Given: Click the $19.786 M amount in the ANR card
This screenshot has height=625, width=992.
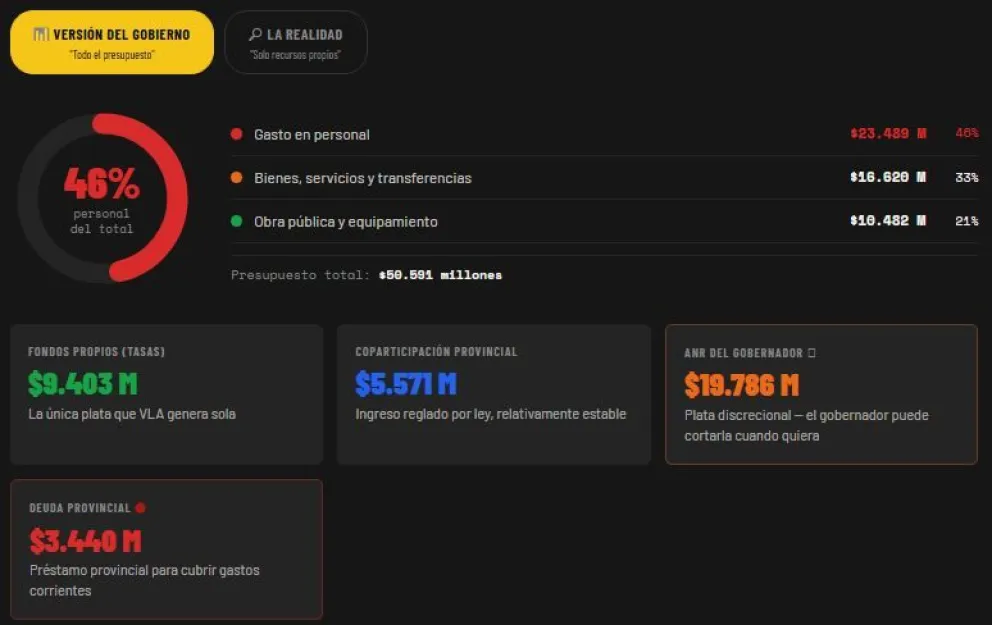Looking at the screenshot, I should click(x=741, y=385).
